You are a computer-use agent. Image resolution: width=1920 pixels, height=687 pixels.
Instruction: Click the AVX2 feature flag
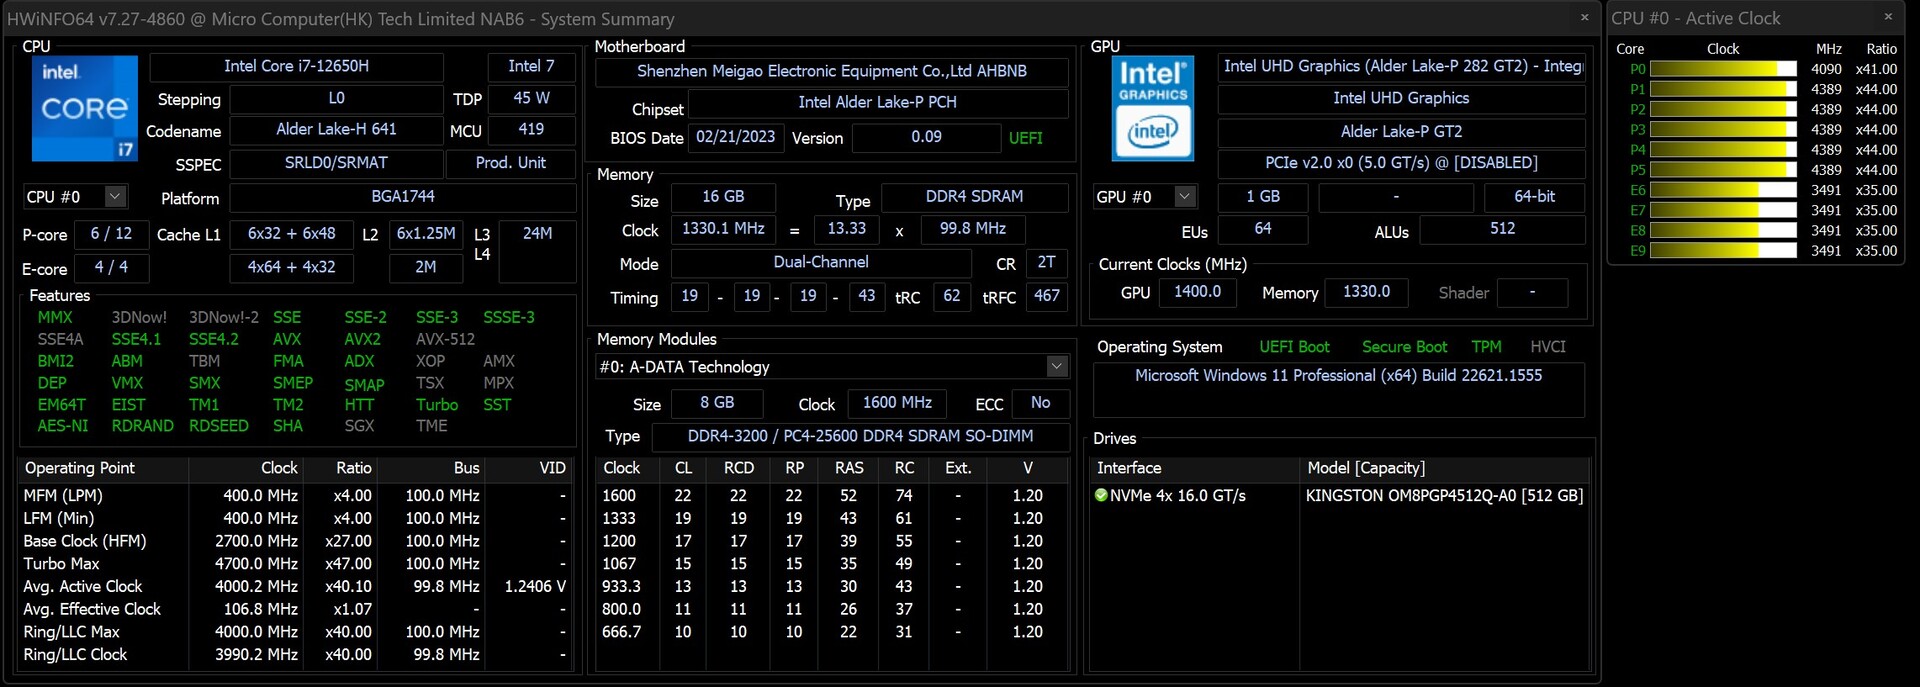[362, 339]
